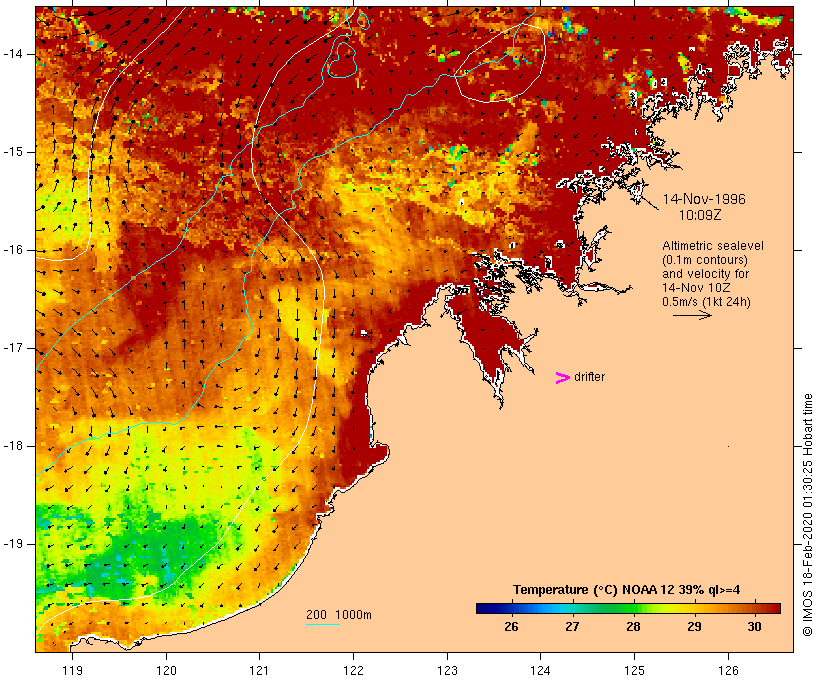This screenshot has width=820, height=680.
Task: Click the dark blue end of color bar
Action: pyautogui.click(x=482, y=608)
